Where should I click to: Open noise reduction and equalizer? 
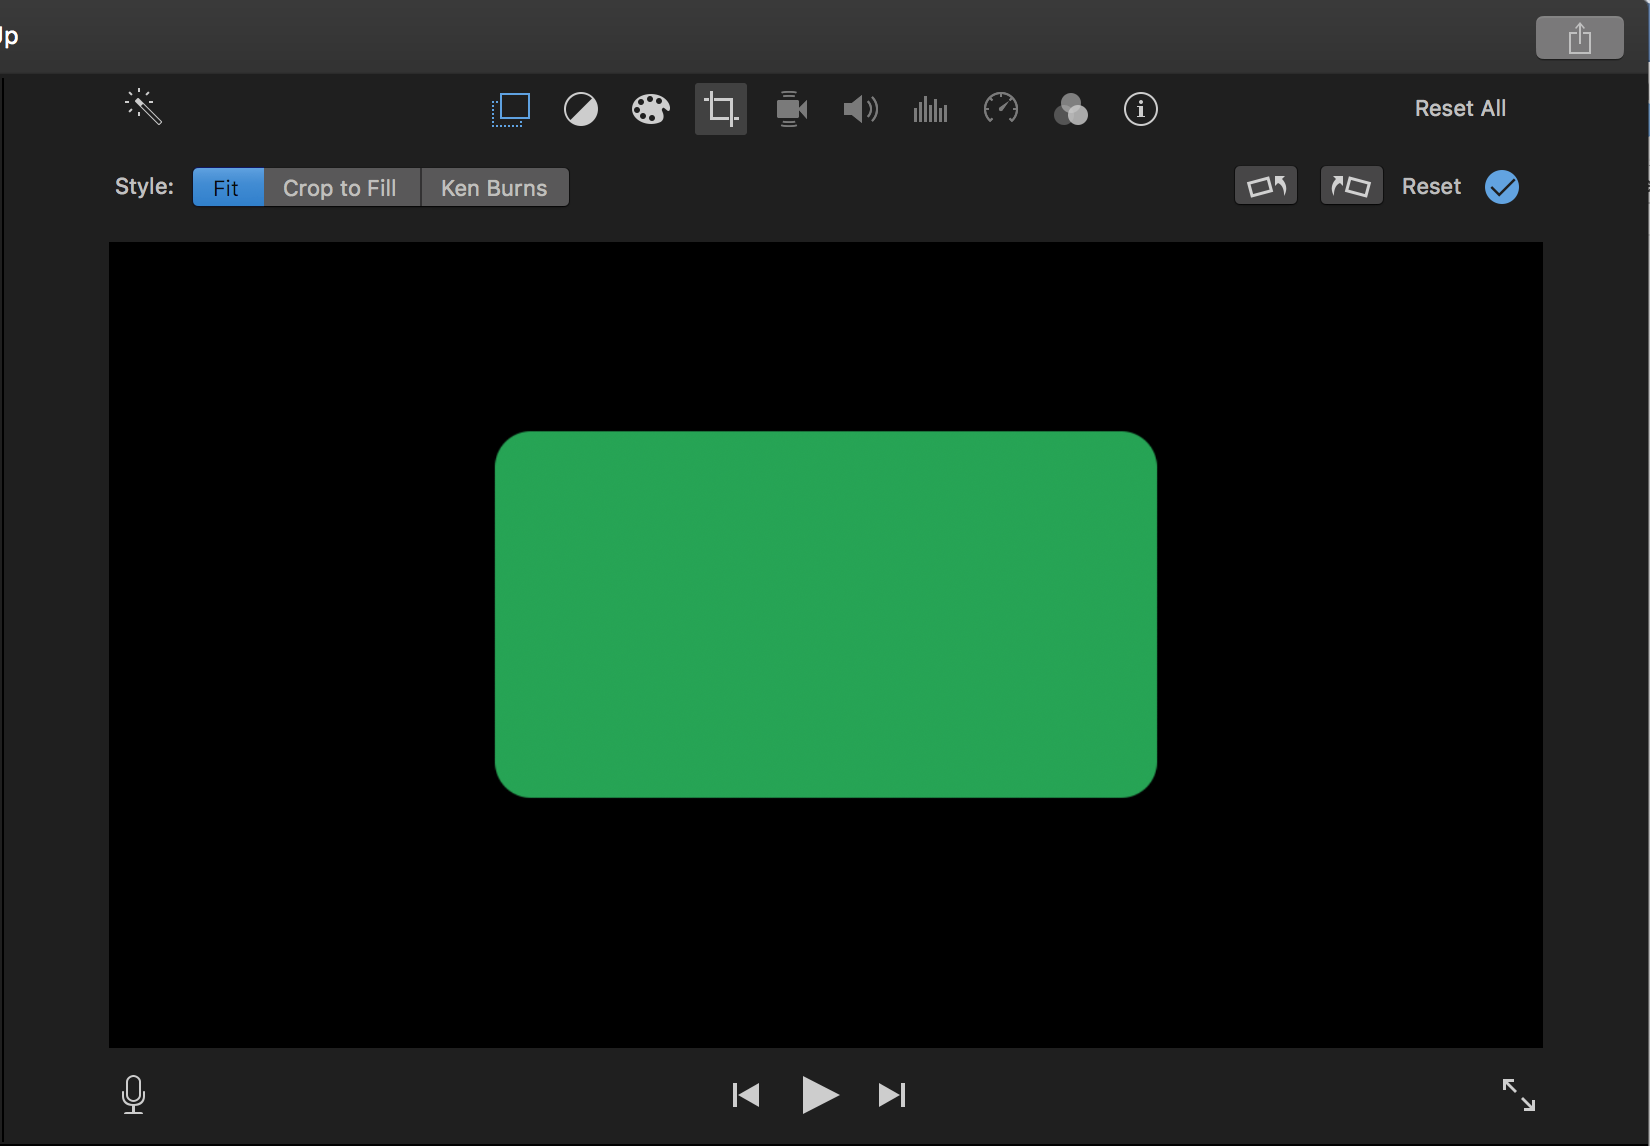point(930,109)
